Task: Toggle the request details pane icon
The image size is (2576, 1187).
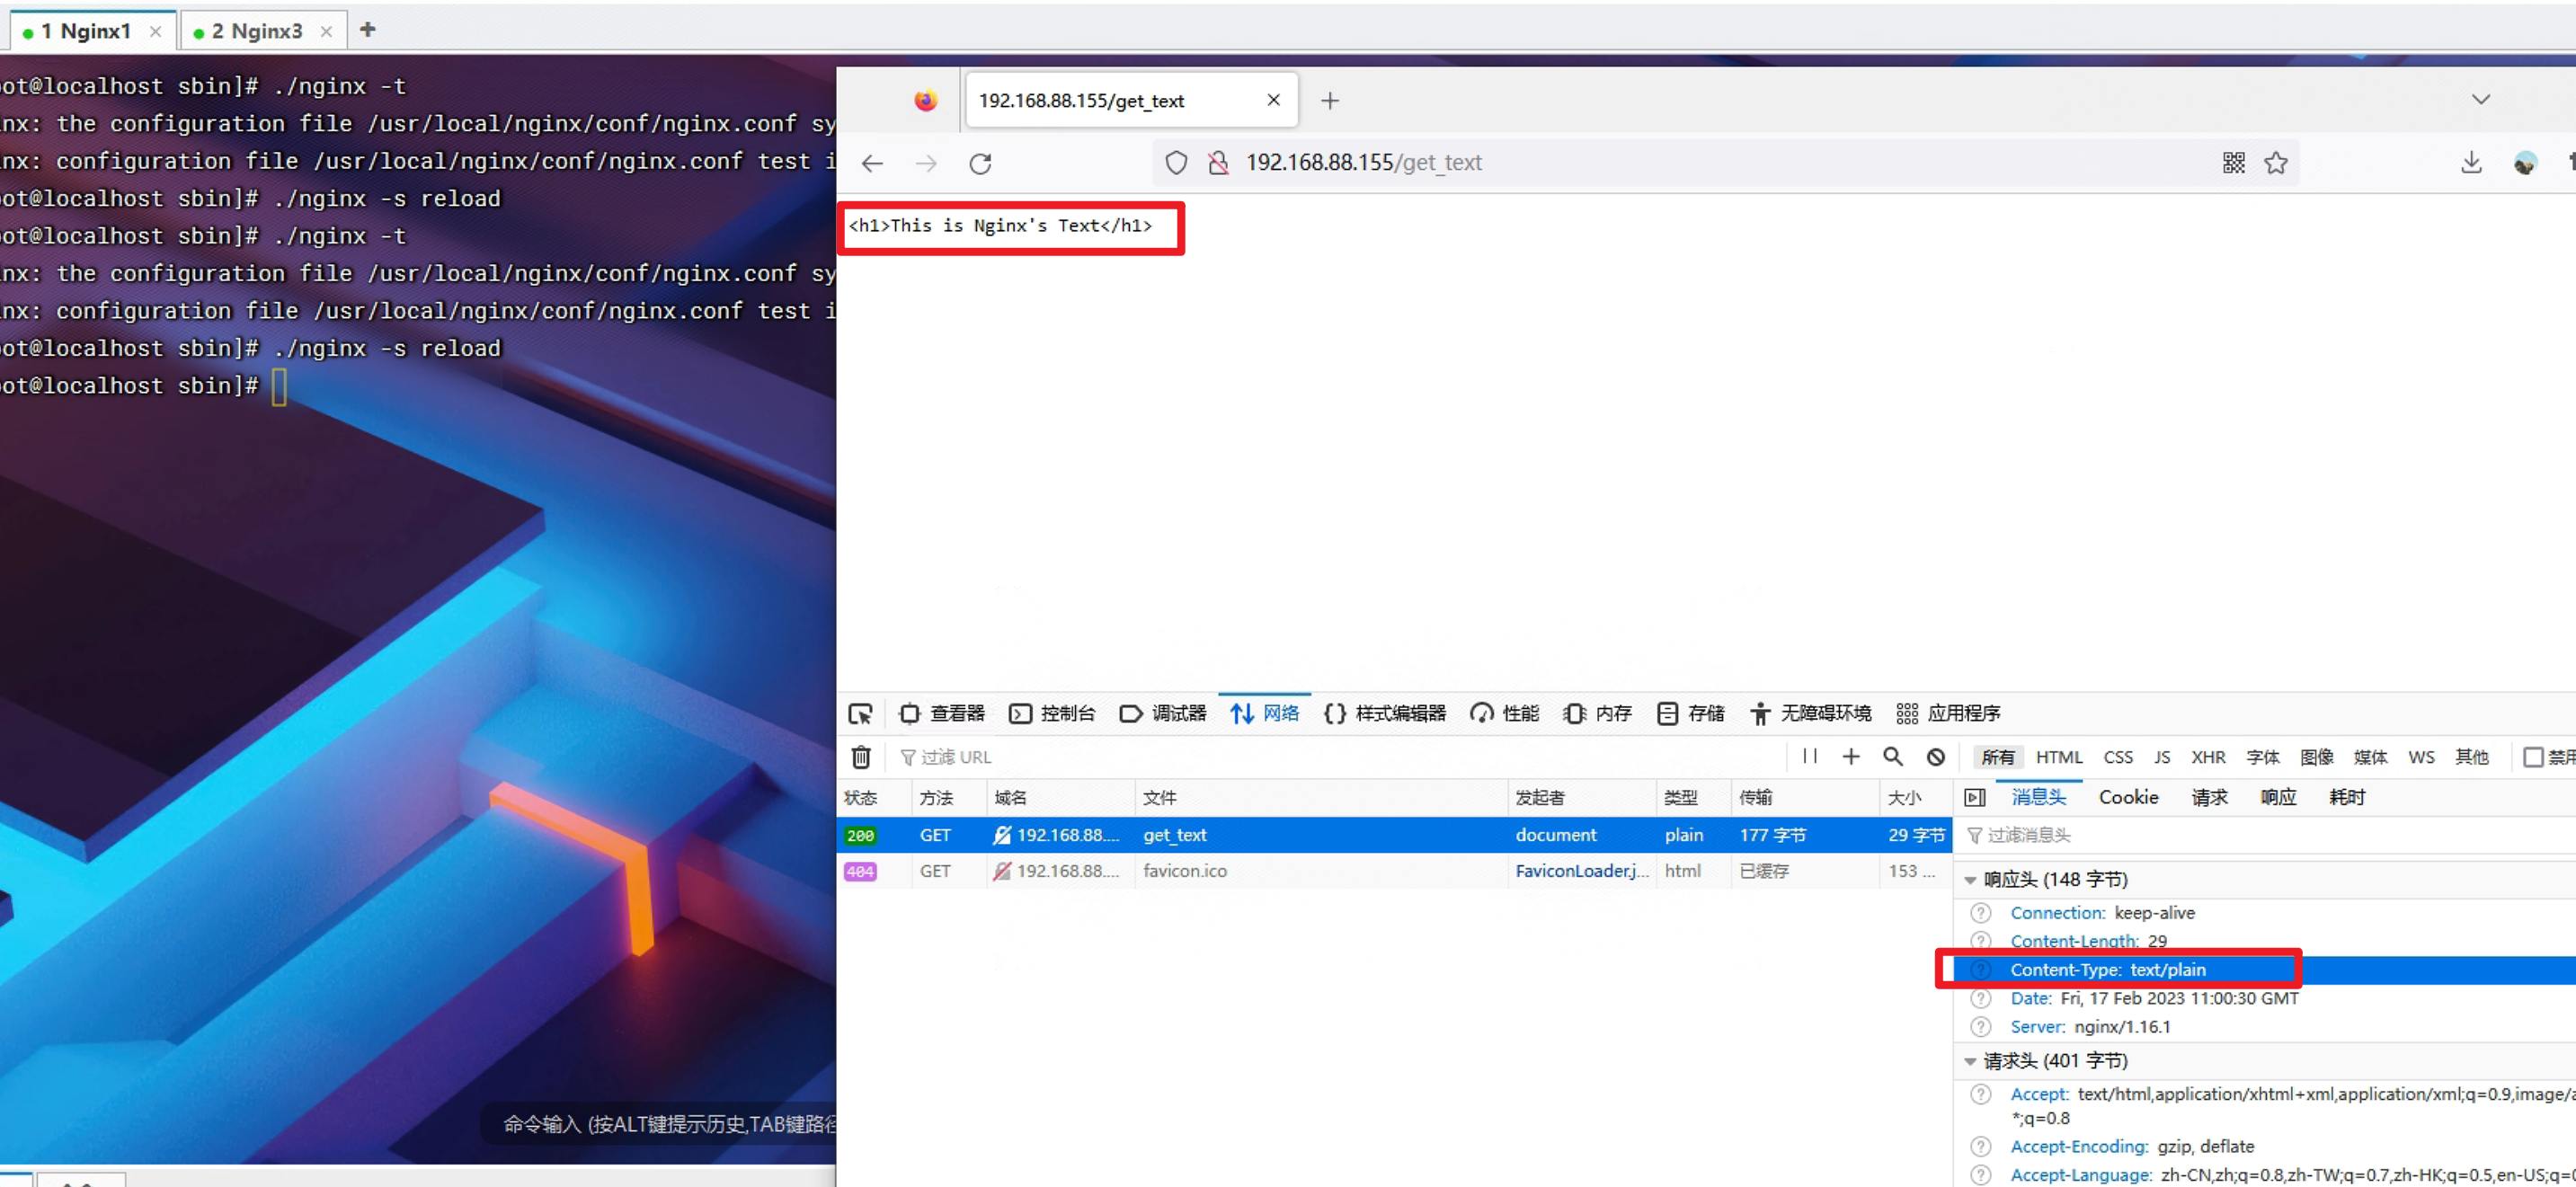Action: tap(1974, 797)
